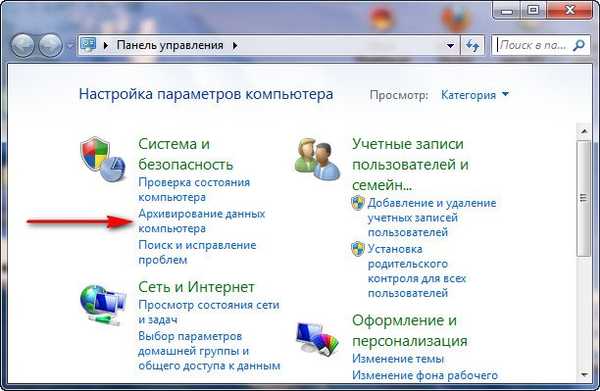Image resolution: width=600 pixels, height=391 pixels.
Task: Click the scrollbar down arrow
Action: 584,375
